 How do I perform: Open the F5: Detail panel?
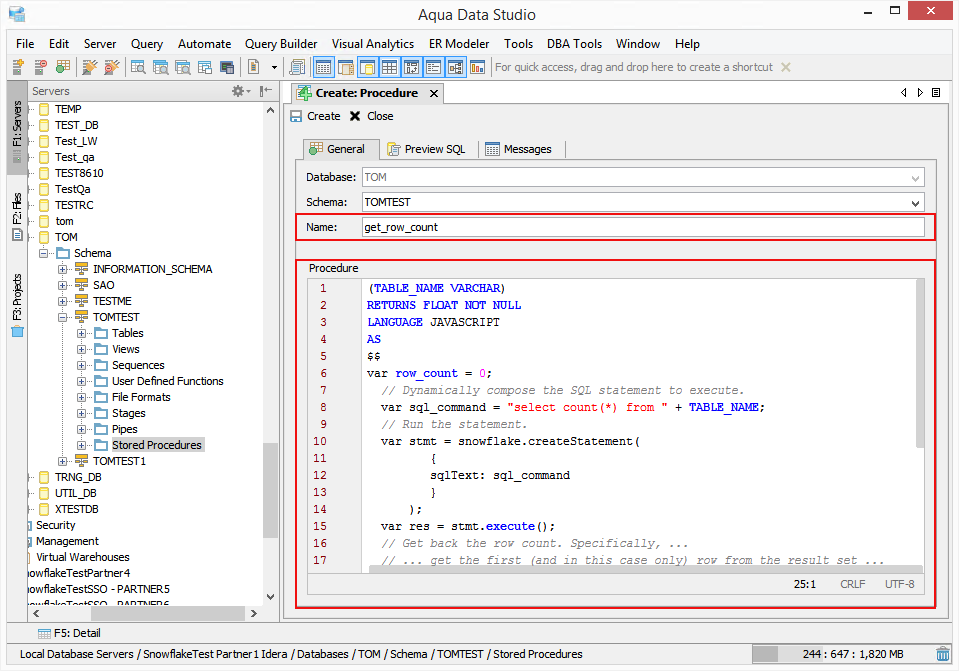coord(69,633)
